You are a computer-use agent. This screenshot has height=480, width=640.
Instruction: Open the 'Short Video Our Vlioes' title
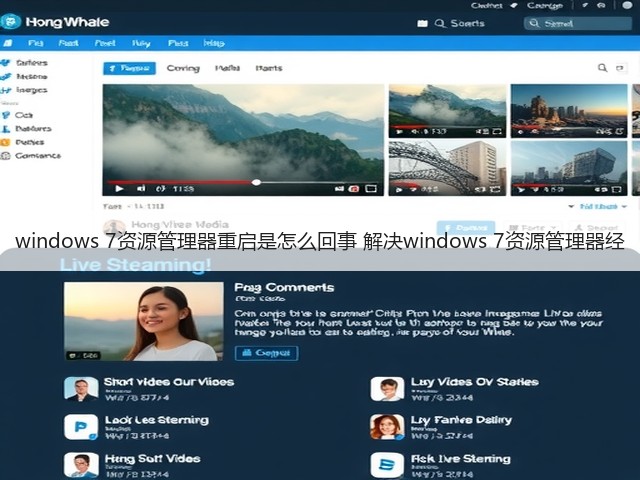pyautogui.click(x=169, y=382)
